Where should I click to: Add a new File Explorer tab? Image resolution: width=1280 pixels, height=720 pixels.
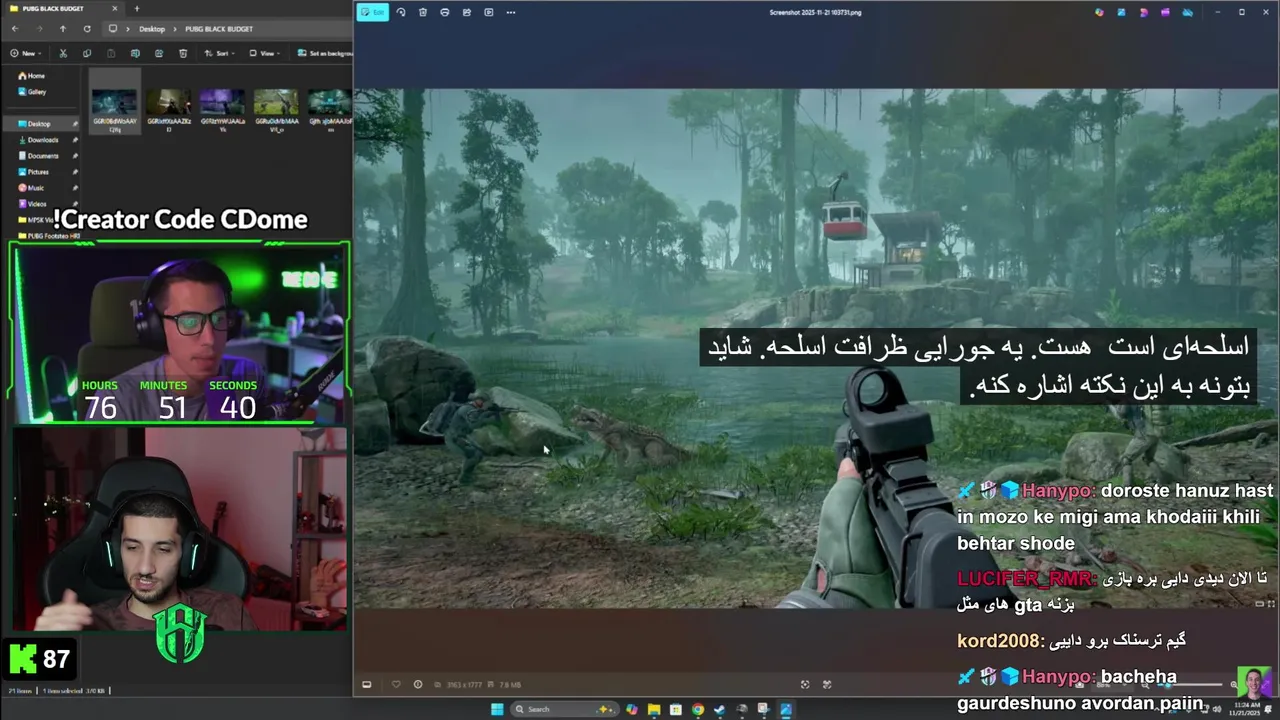[x=137, y=9]
